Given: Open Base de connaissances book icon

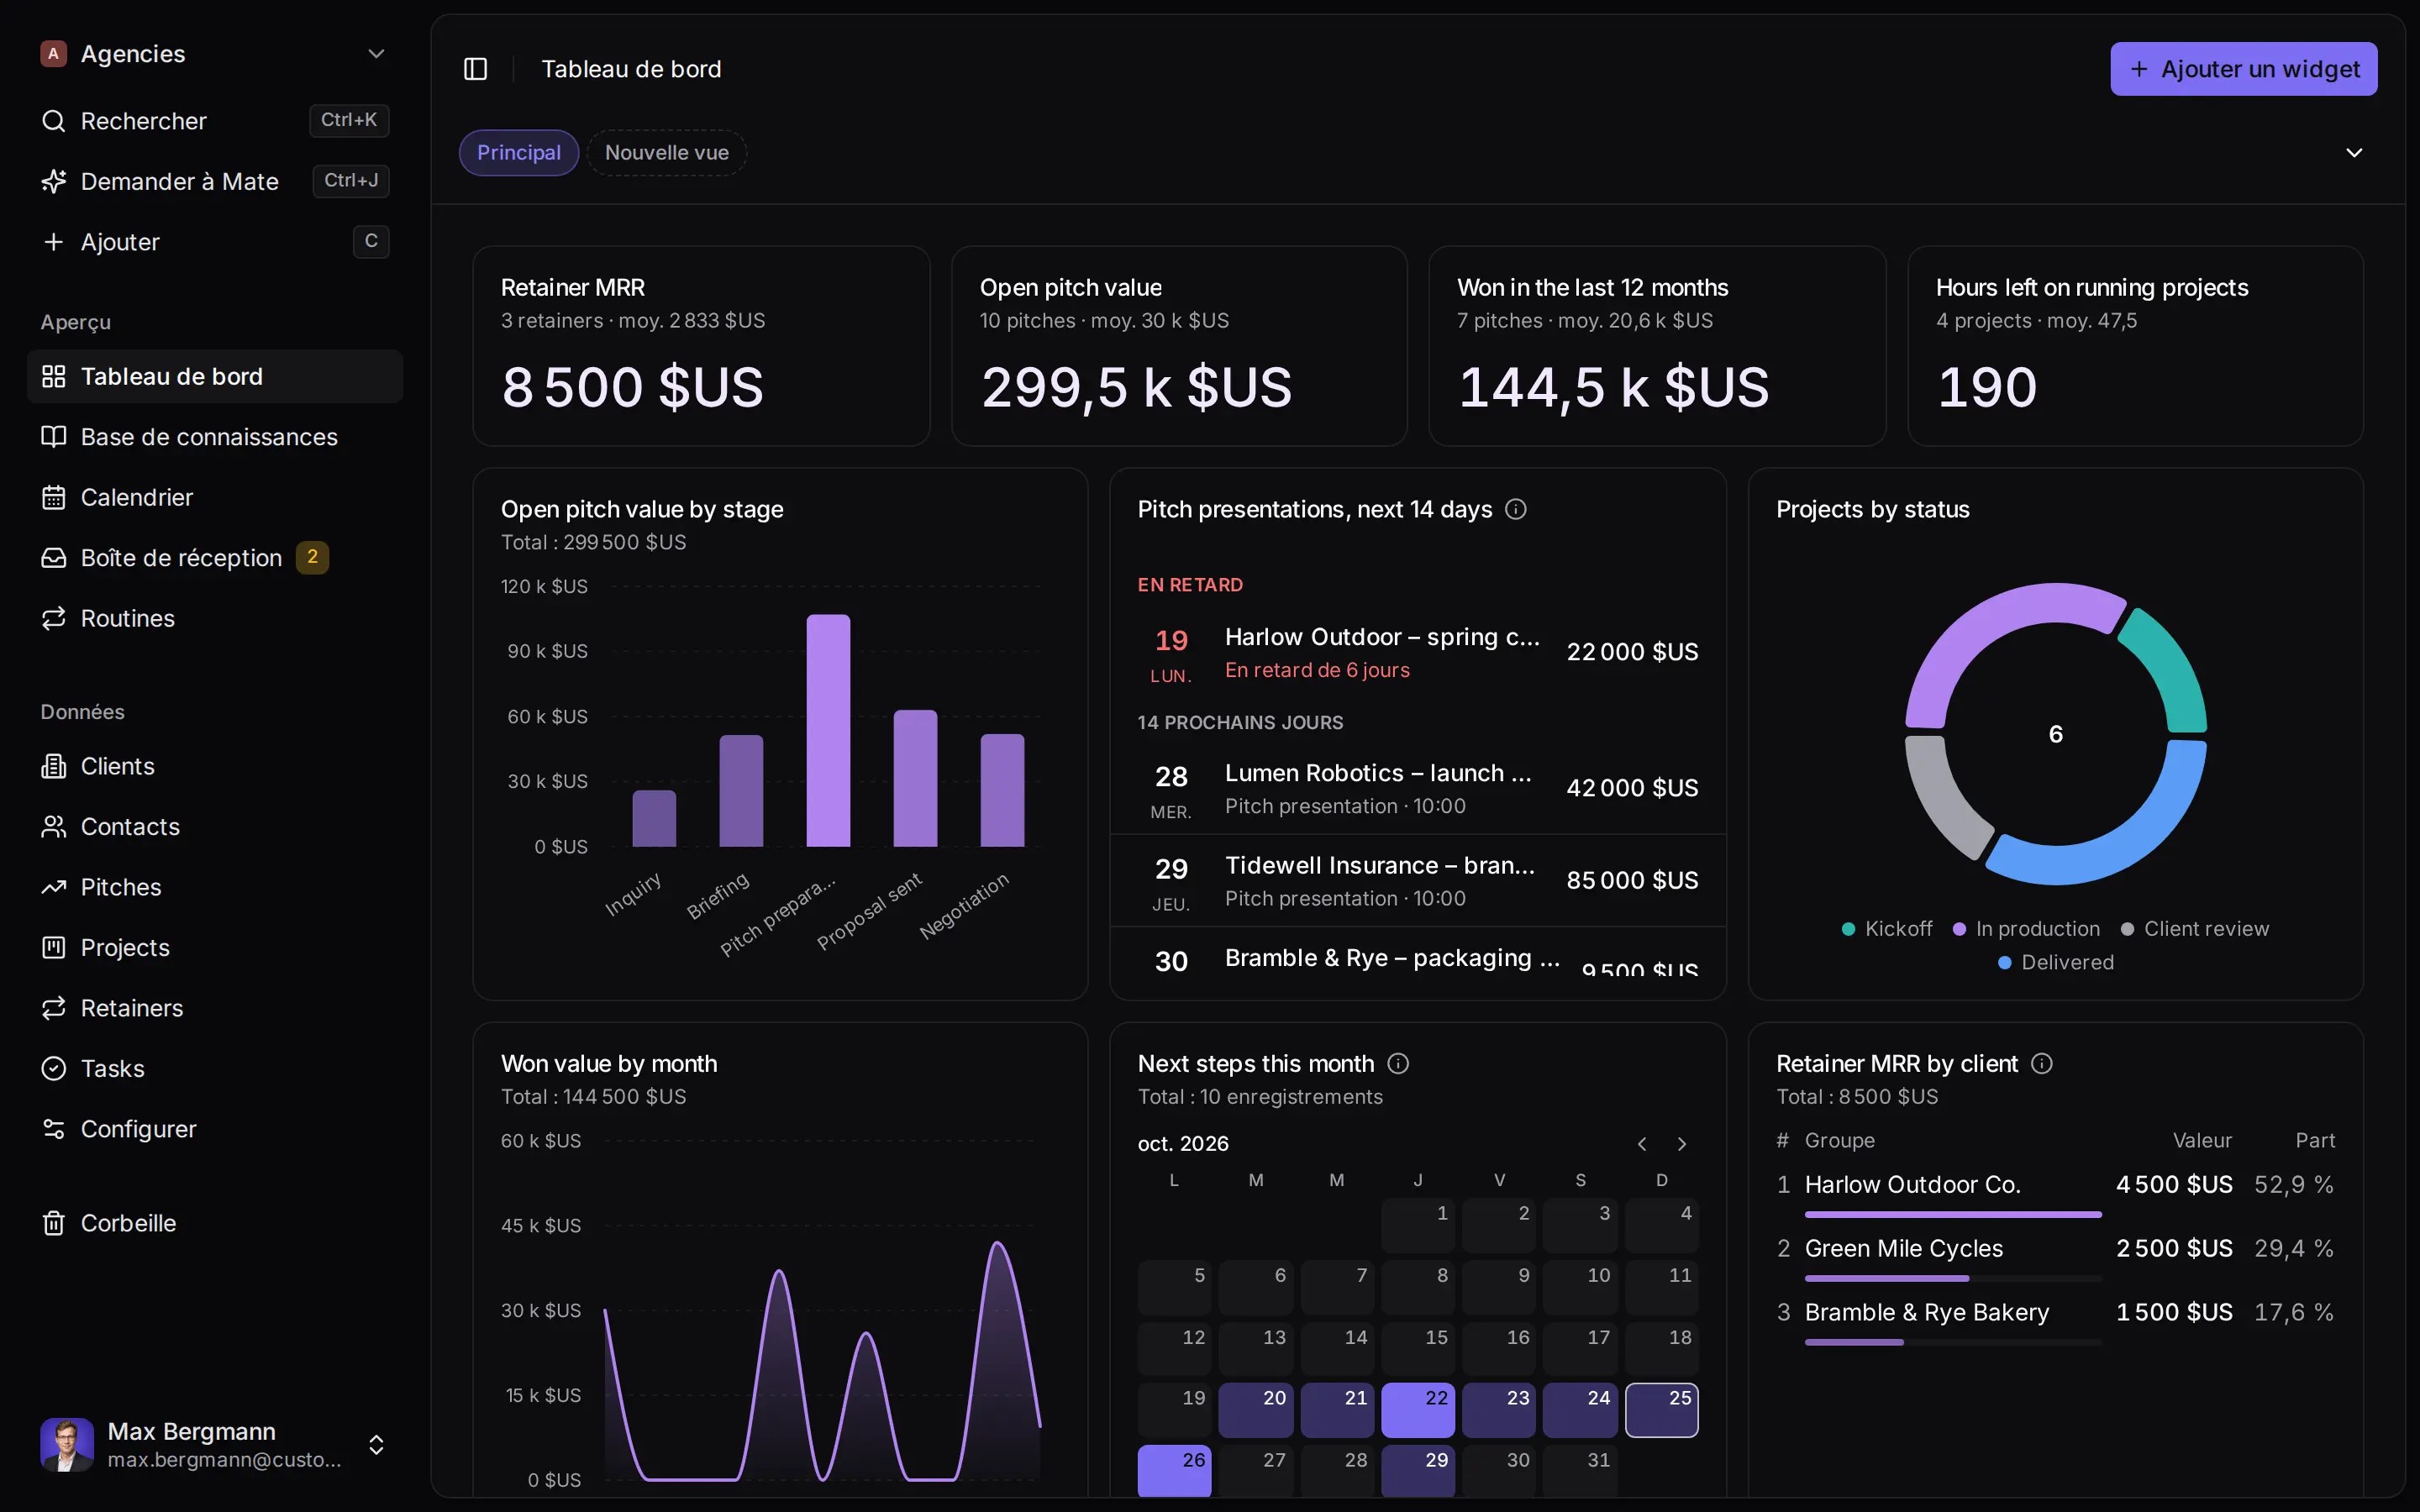Looking at the screenshot, I should [53, 437].
